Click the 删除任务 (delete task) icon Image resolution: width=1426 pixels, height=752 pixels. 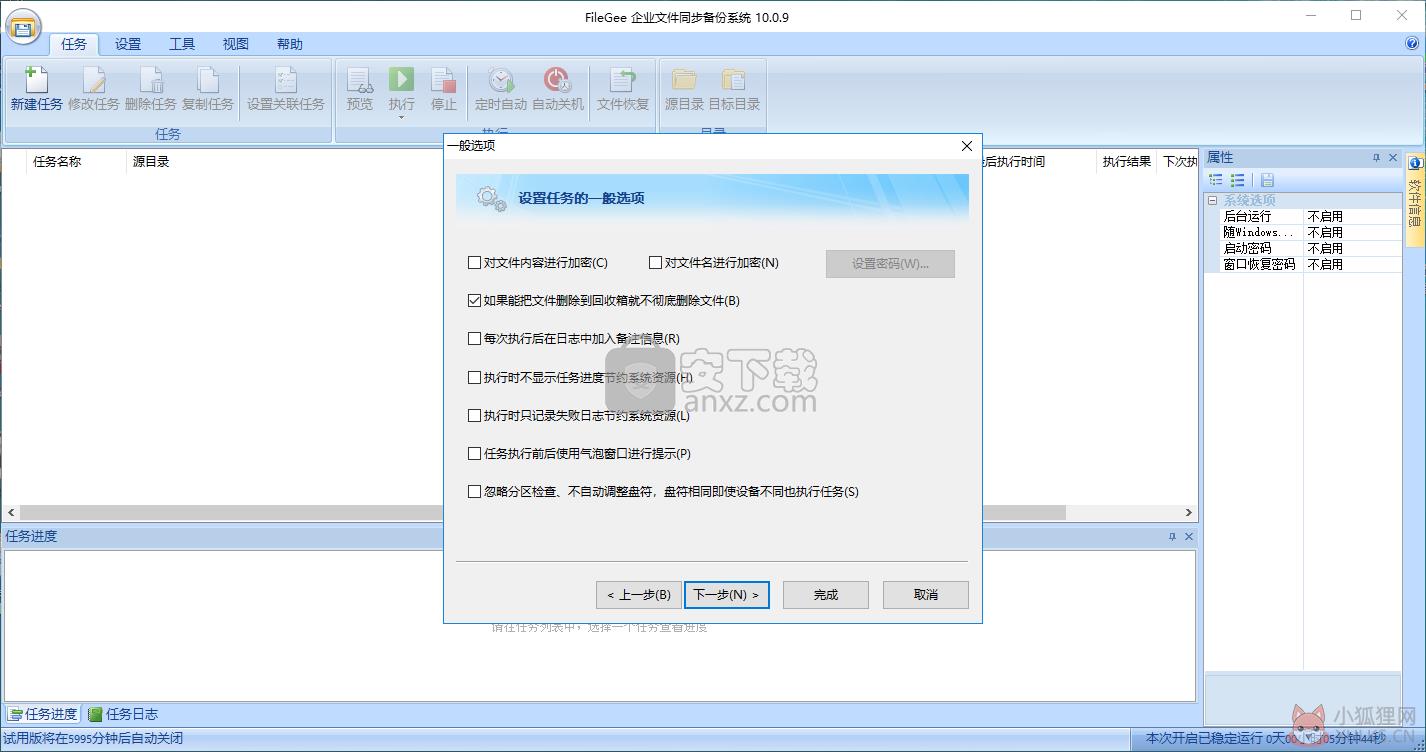pos(151,80)
